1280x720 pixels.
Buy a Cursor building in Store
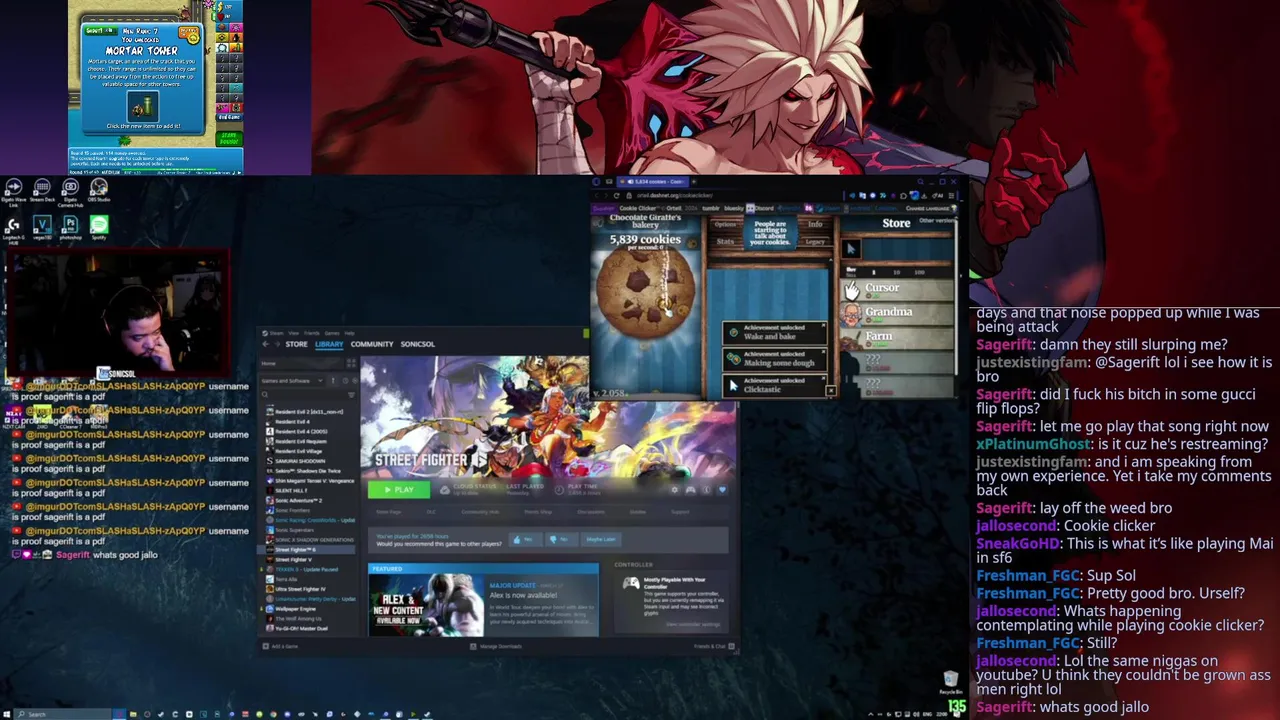pyautogui.click(x=898, y=290)
